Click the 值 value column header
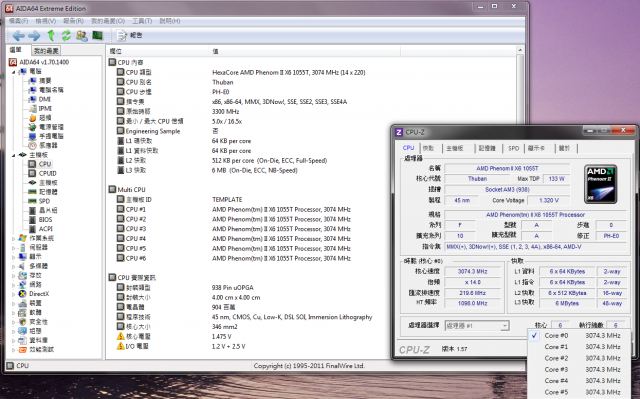The image size is (640, 399). 304,51
